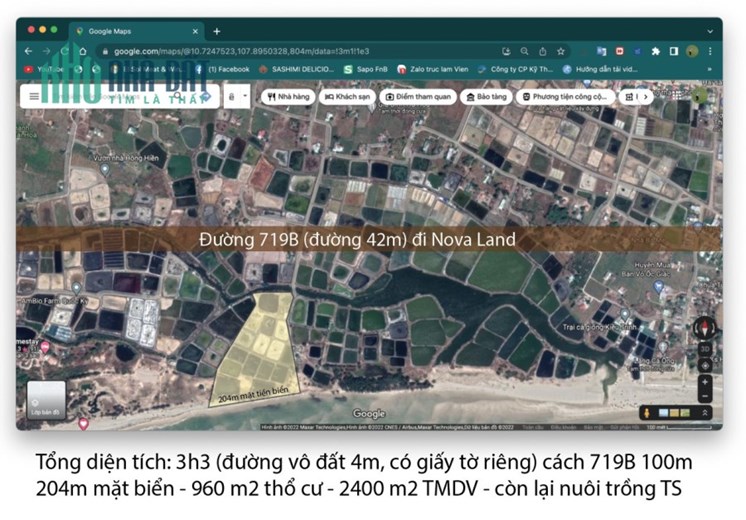This screenshot has width=746, height=520.
Task: Filter by Bảo tàng category chip
Action: pyautogui.click(x=486, y=97)
